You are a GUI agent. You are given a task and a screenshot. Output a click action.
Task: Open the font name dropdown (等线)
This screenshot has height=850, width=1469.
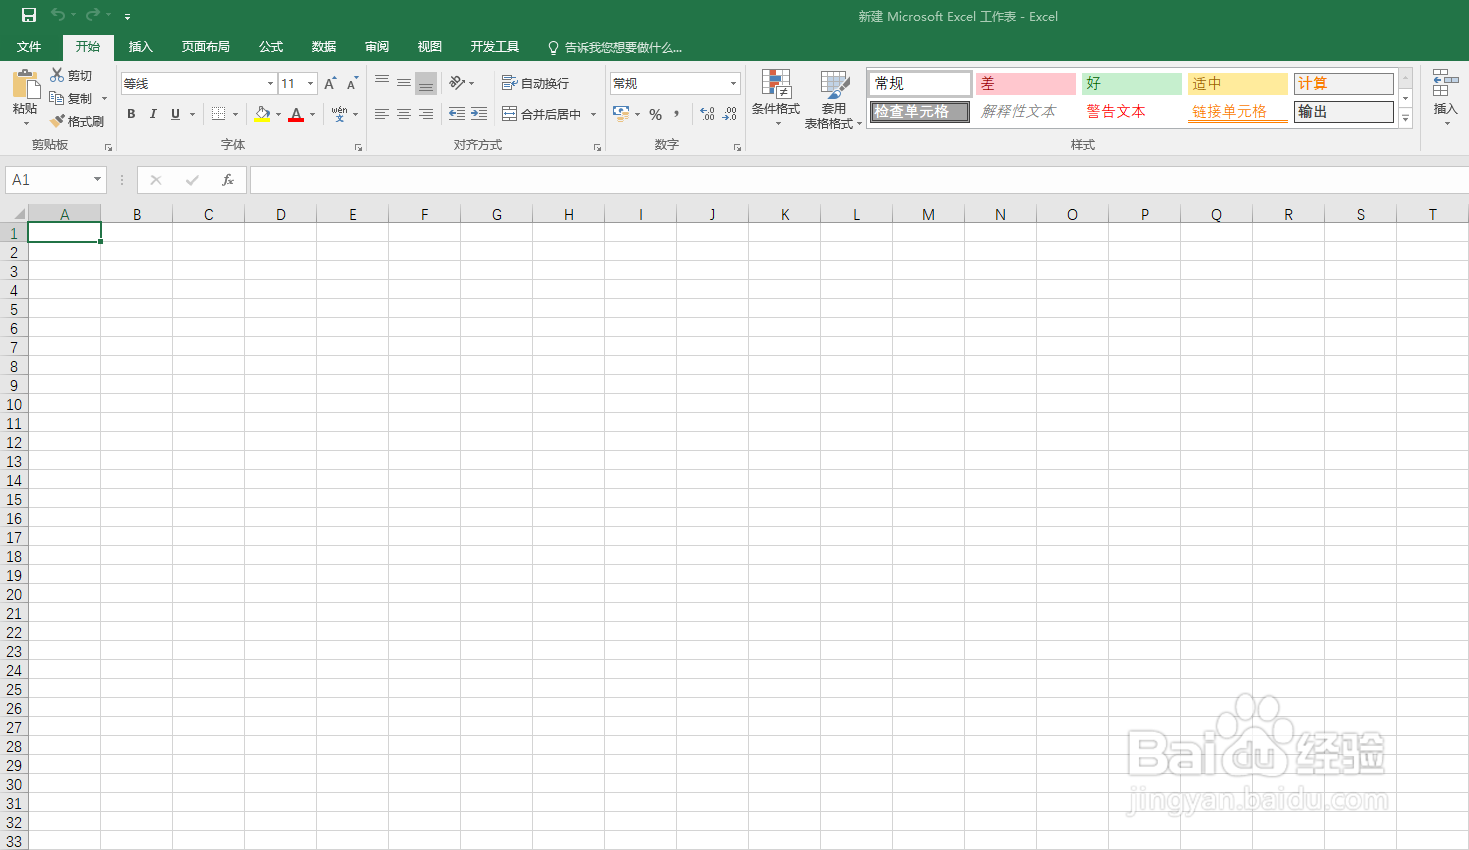[270, 84]
